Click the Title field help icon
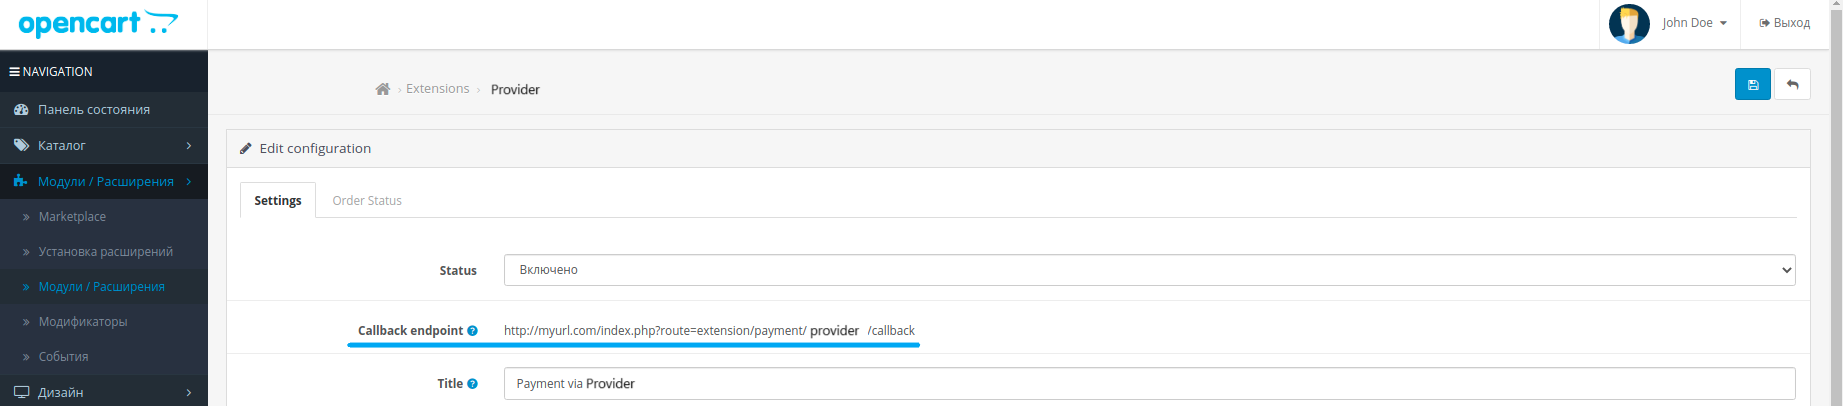 pyautogui.click(x=472, y=384)
